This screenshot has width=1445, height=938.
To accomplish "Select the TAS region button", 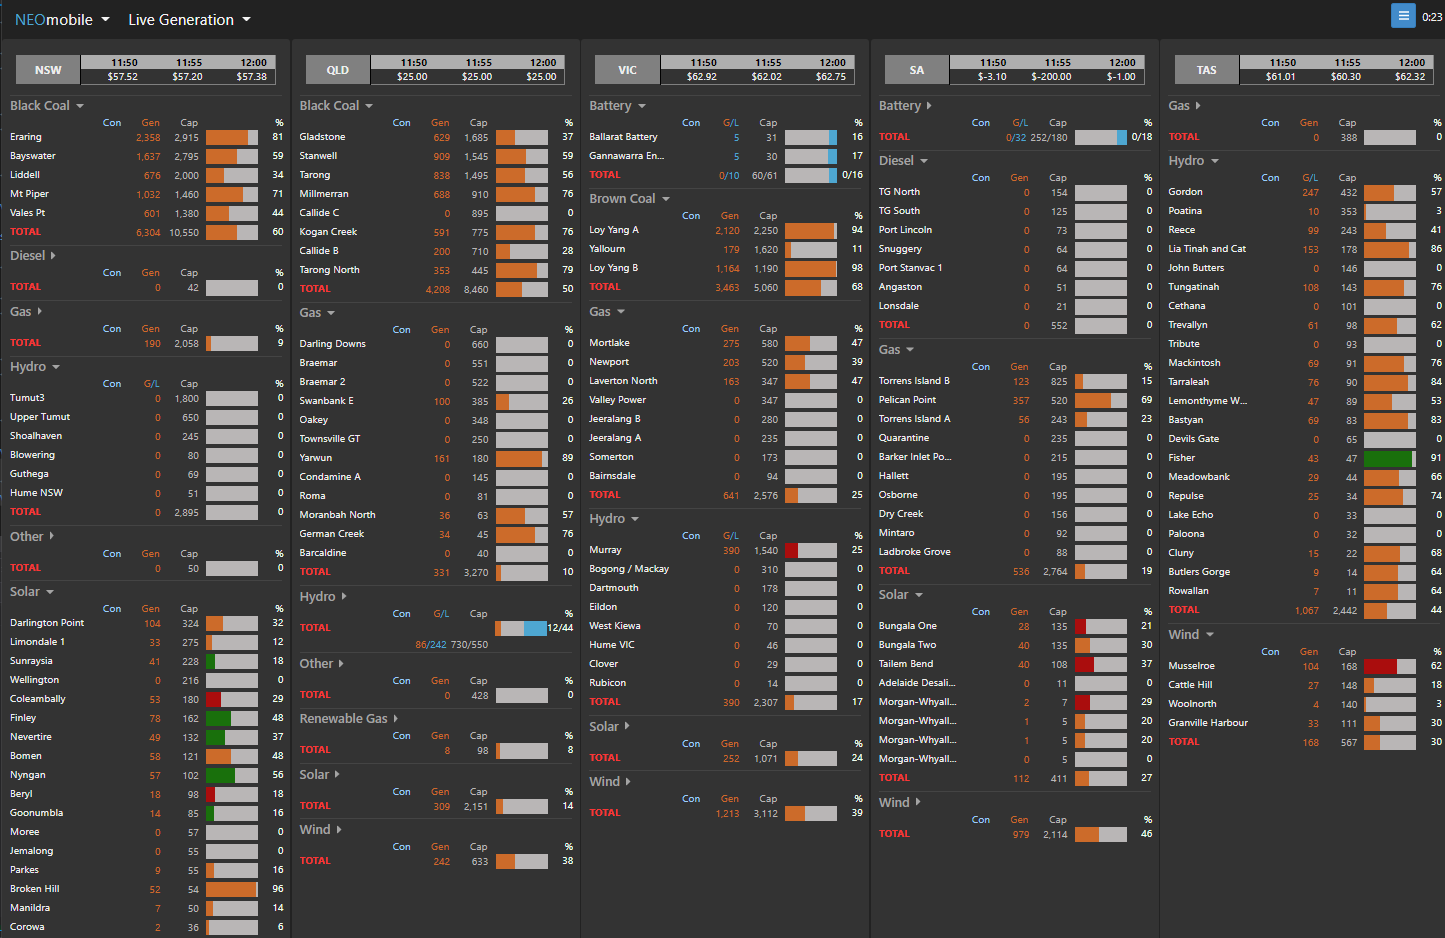I will point(1207,70).
